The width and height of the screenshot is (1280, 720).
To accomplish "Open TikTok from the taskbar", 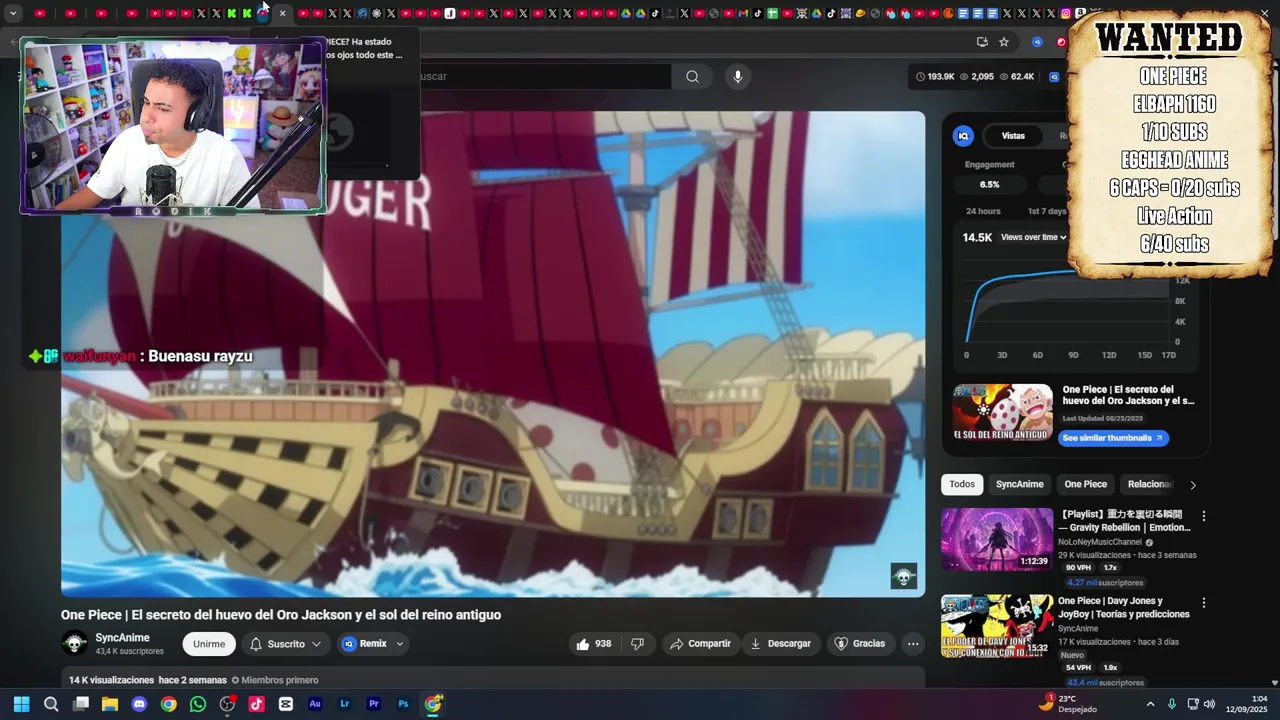I will [257, 704].
